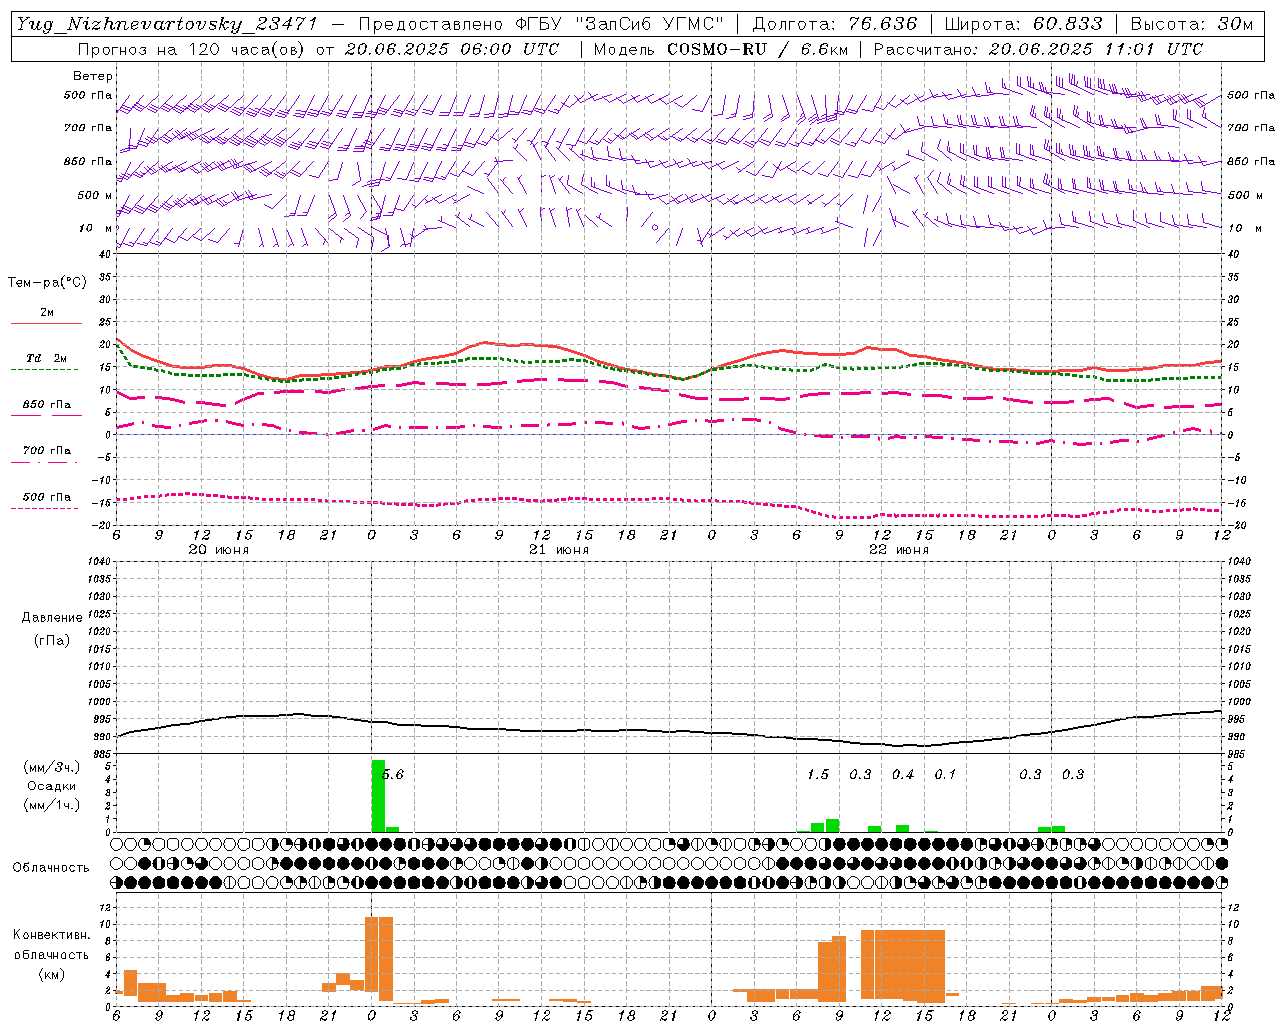Viewport: 1280px width, 1024px height.
Task: Click the Высота: 30м header value
Action: click(x=1191, y=24)
